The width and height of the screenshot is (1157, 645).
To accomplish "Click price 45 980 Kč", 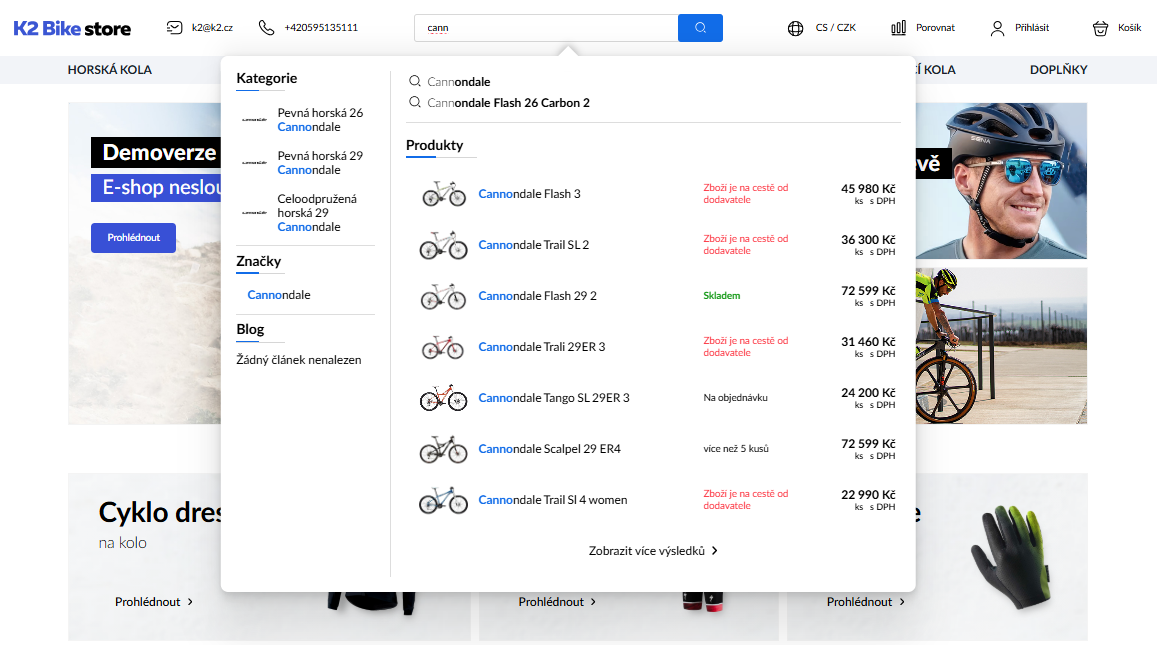I will 868,188.
